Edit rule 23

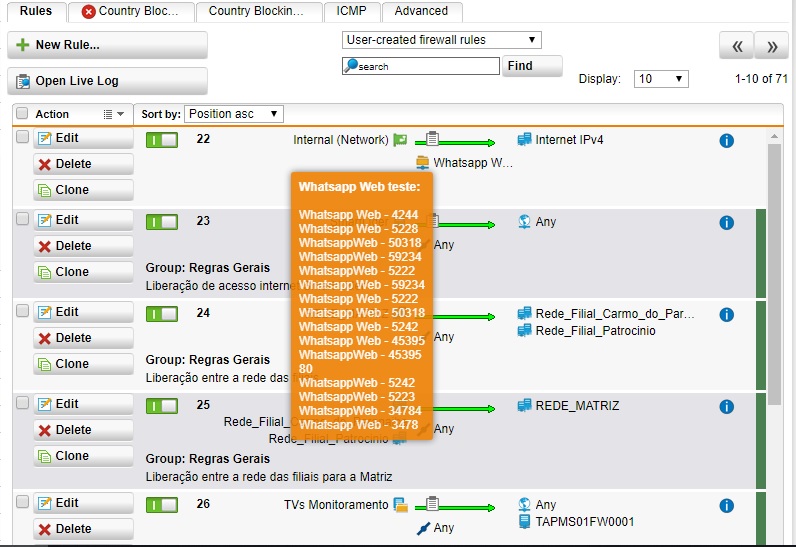pyautogui.click(x=84, y=220)
